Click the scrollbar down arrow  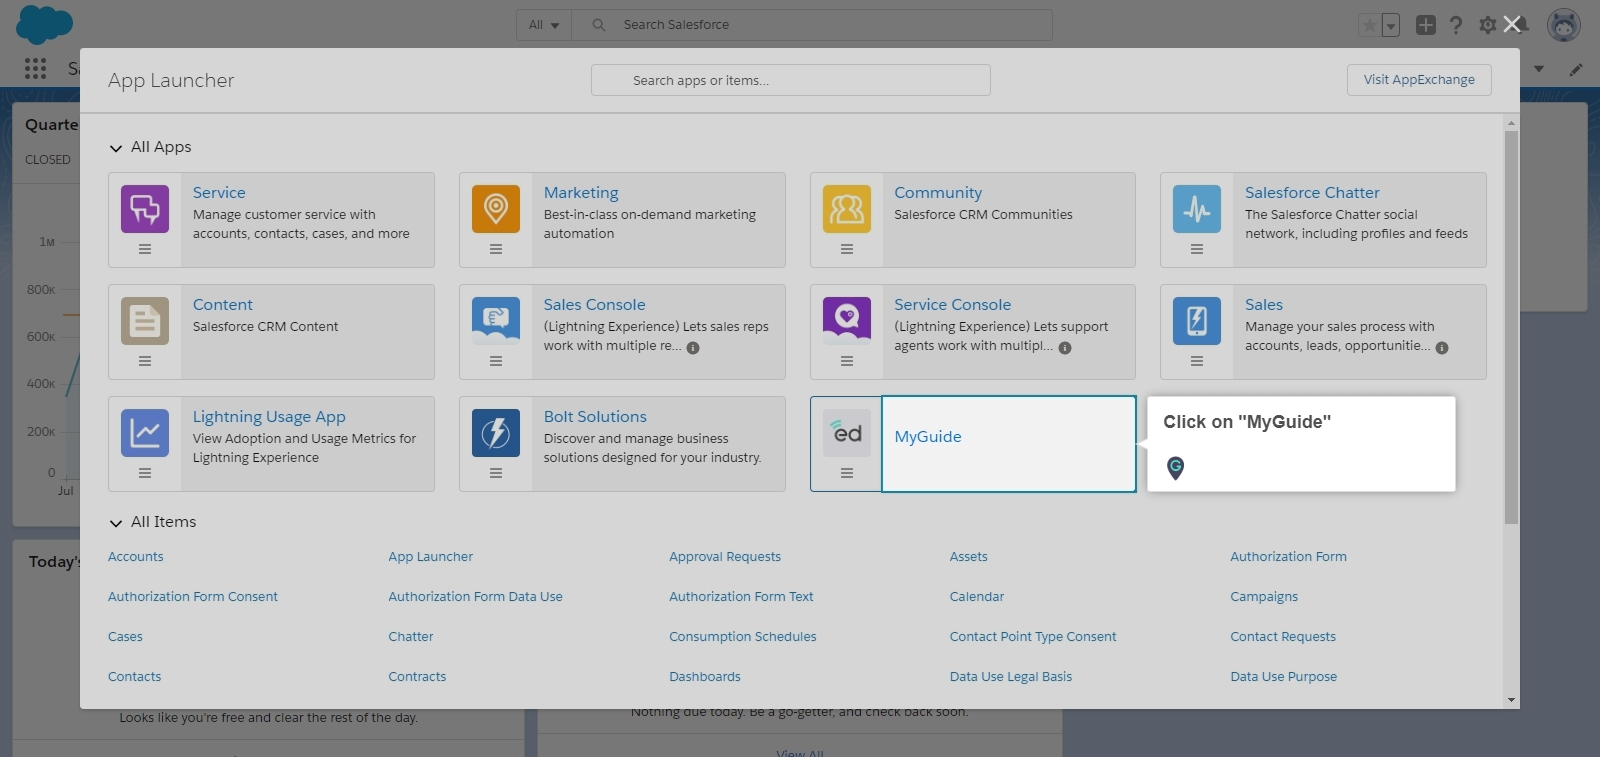click(x=1511, y=700)
